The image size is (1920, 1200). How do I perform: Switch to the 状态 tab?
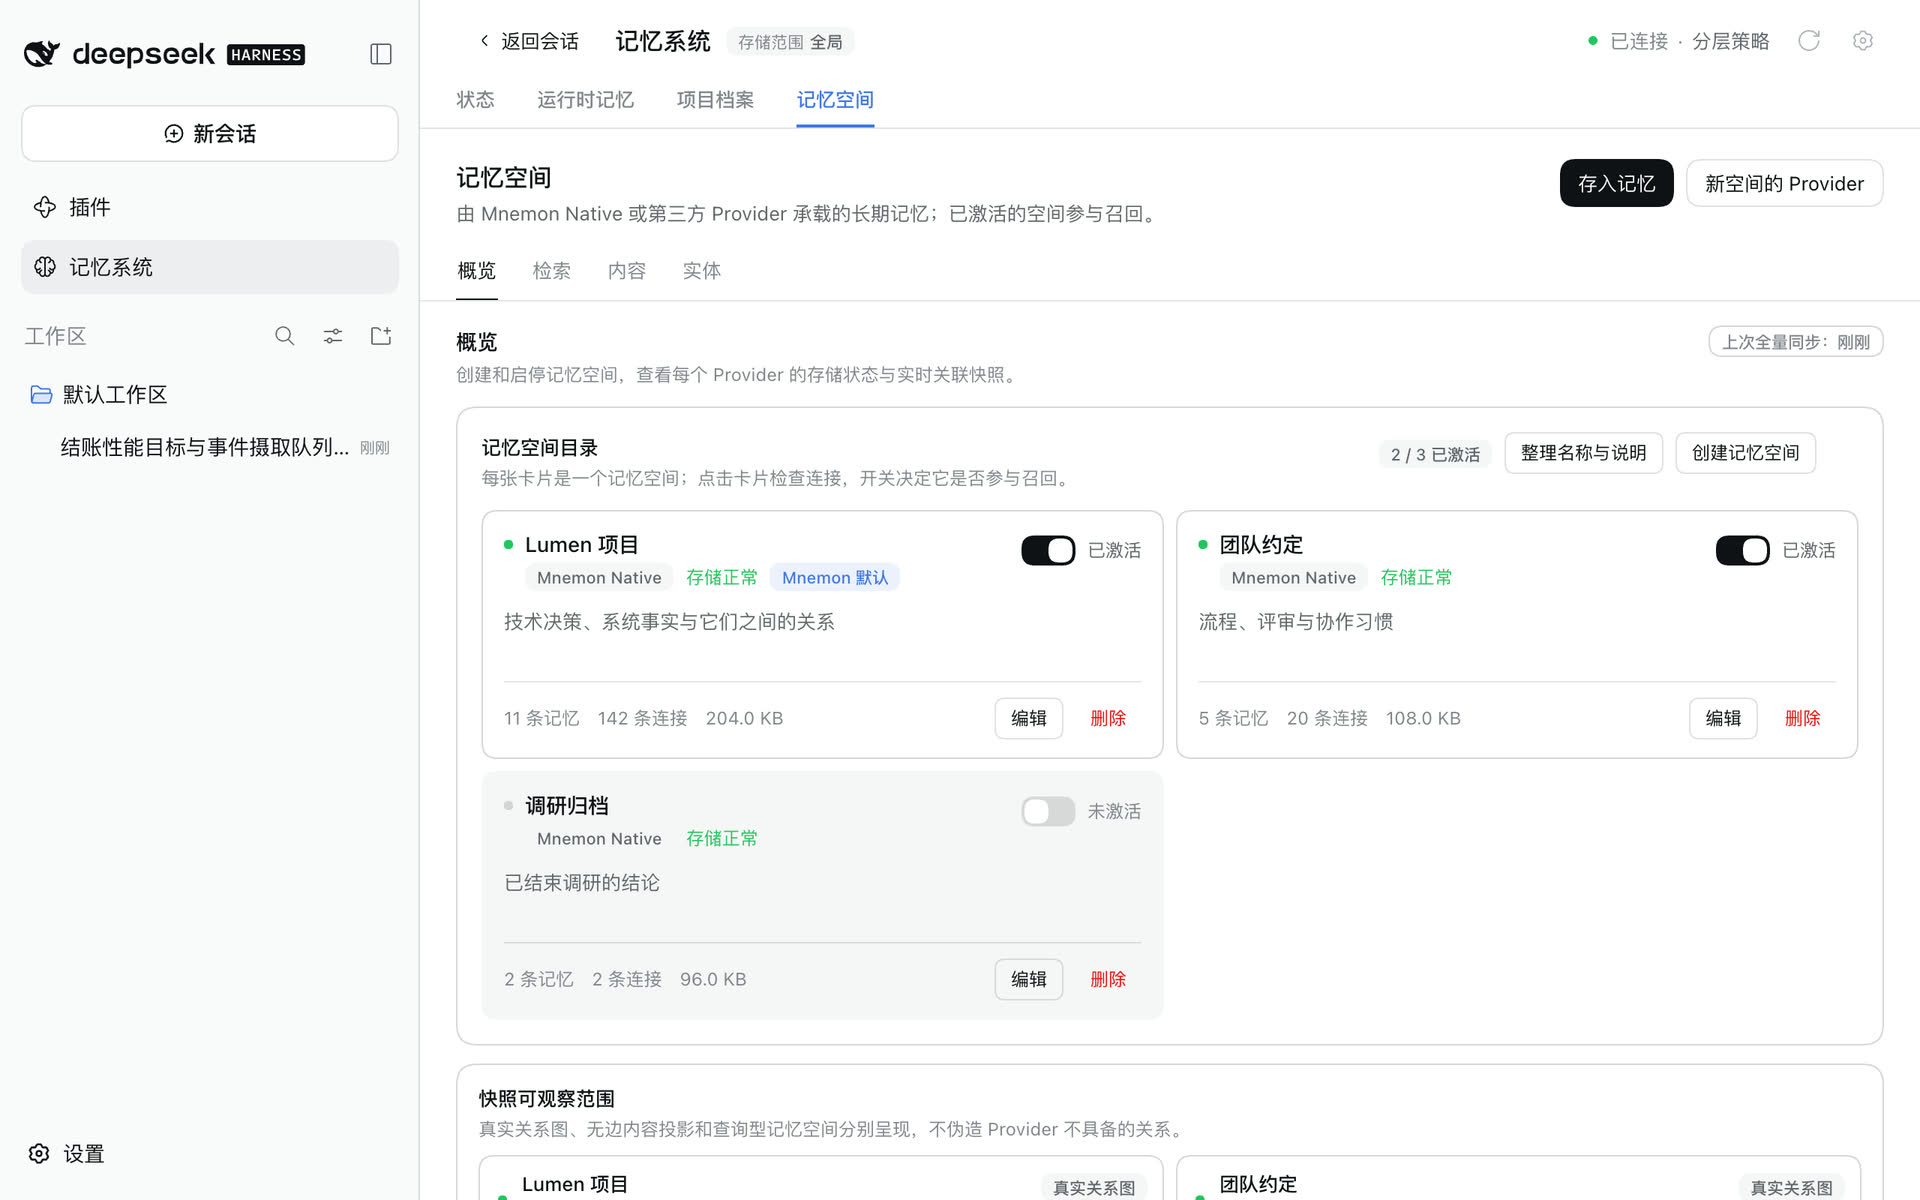(x=475, y=100)
